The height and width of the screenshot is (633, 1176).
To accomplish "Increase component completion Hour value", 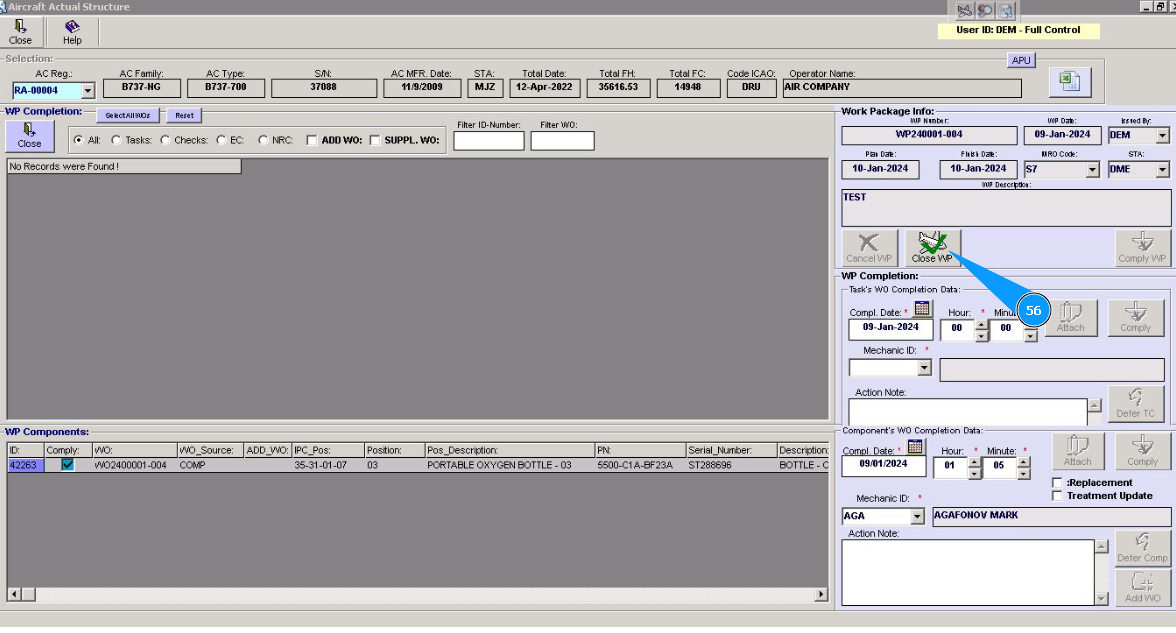I will [x=974, y=463].
